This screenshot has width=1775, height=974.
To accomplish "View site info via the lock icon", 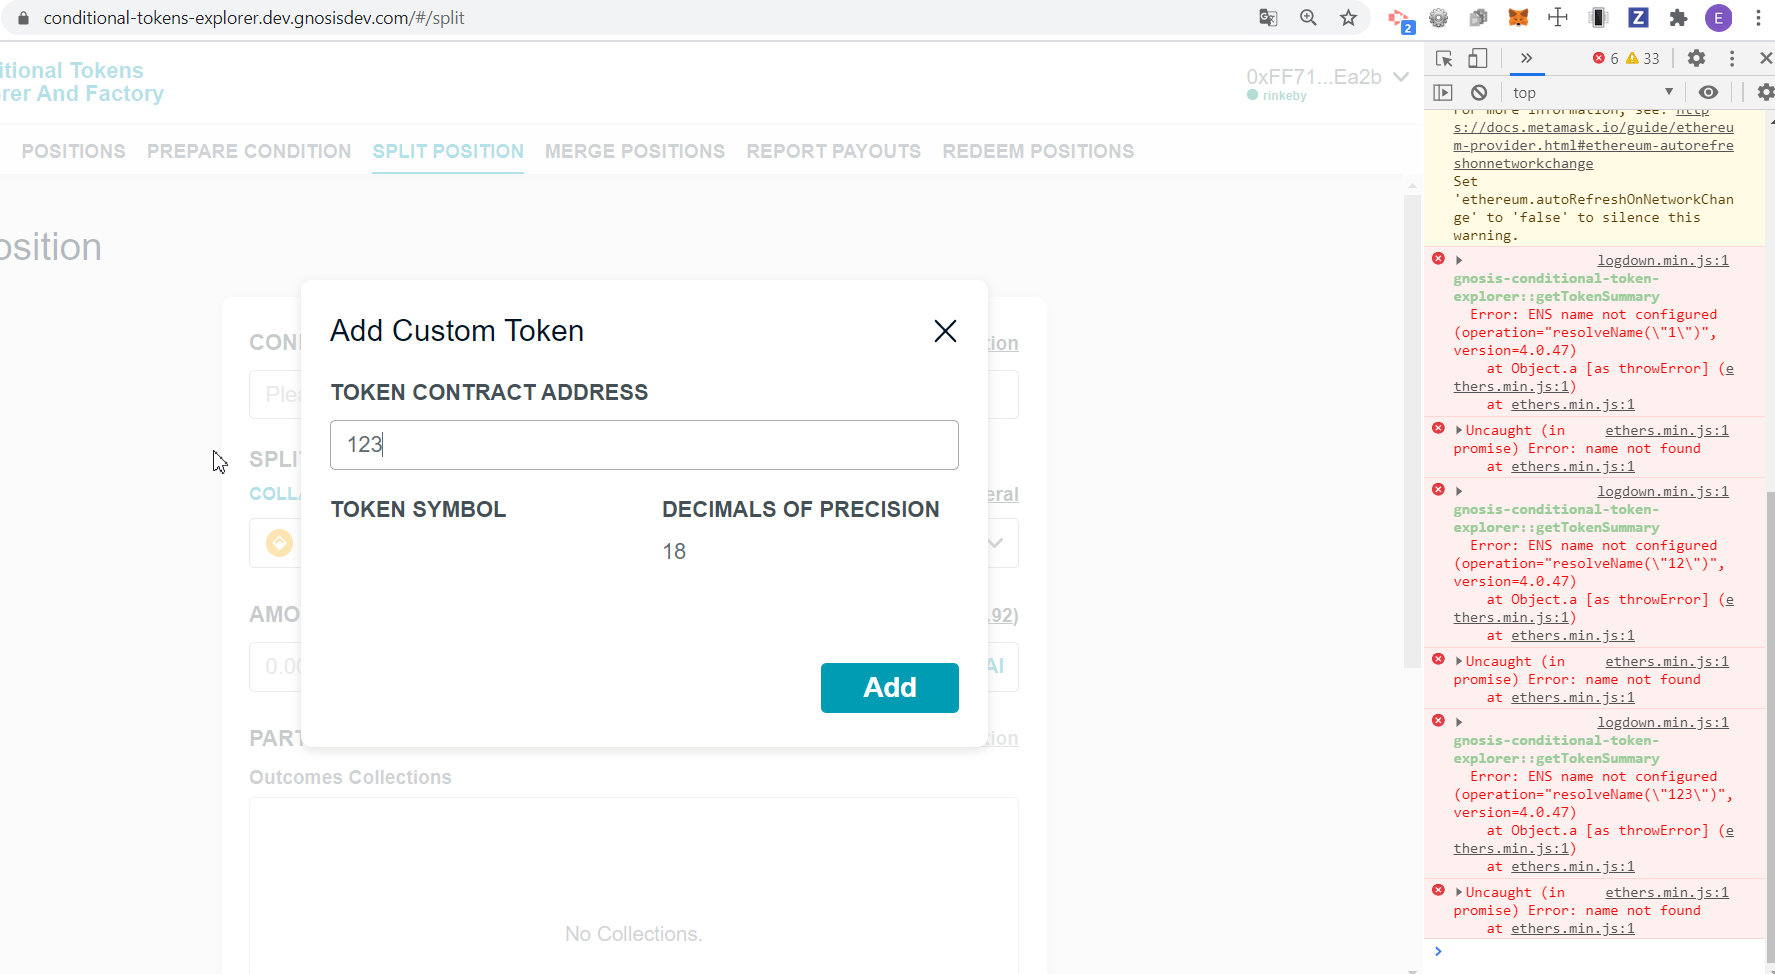I will [x=24, y=17].
